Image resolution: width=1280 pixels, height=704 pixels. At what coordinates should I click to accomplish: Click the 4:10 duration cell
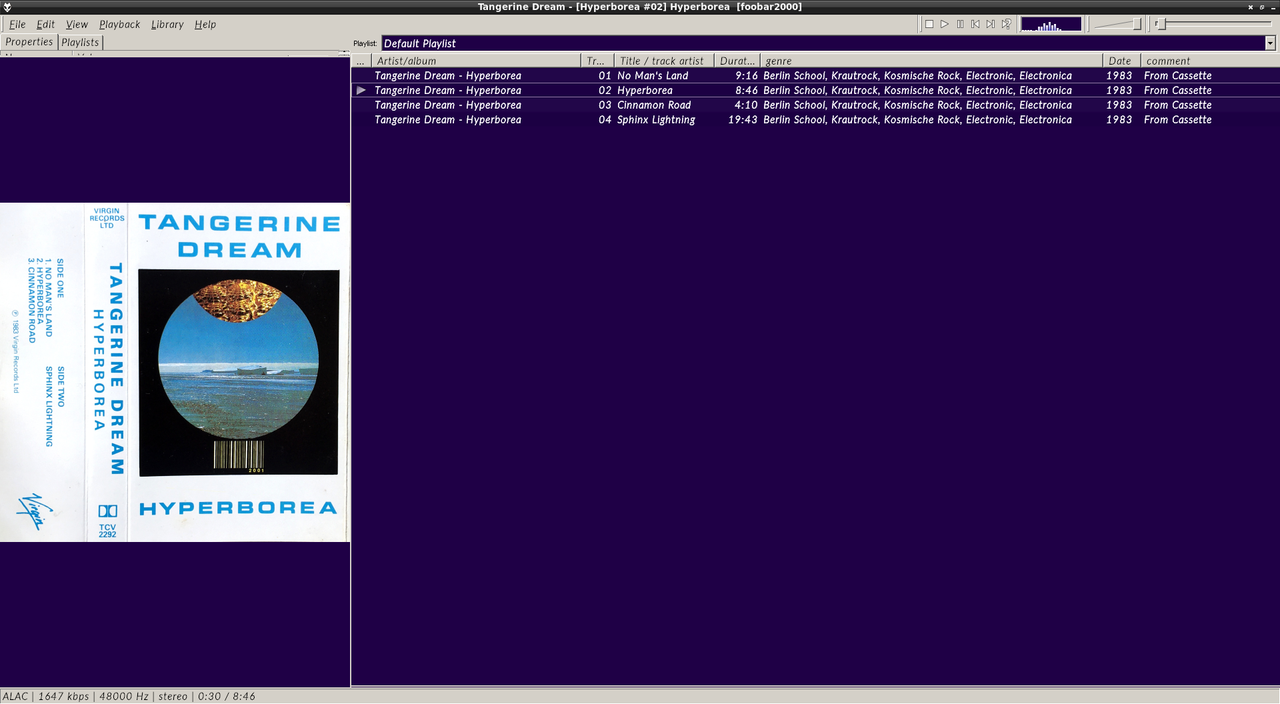coord(746,105)
